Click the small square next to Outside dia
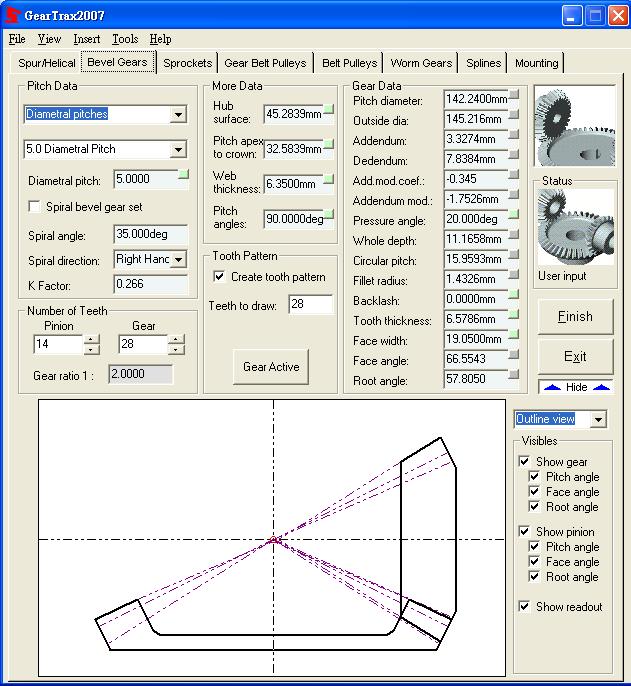631x686 pixels. click(514, 114)
